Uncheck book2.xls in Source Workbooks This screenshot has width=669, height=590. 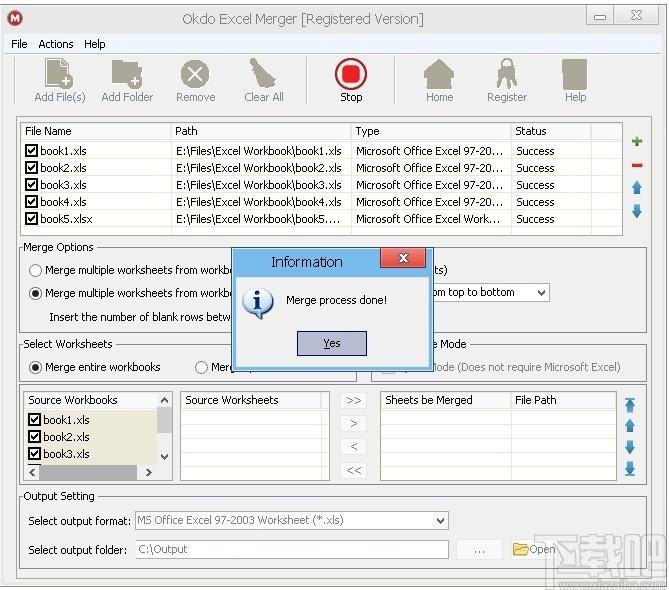coord(35,437)
